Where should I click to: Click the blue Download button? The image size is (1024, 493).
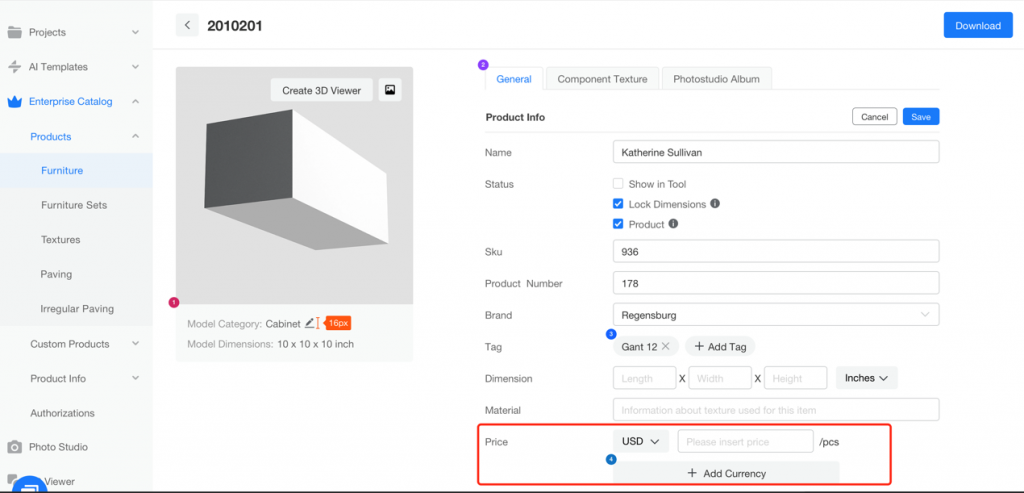coord(977,26)
